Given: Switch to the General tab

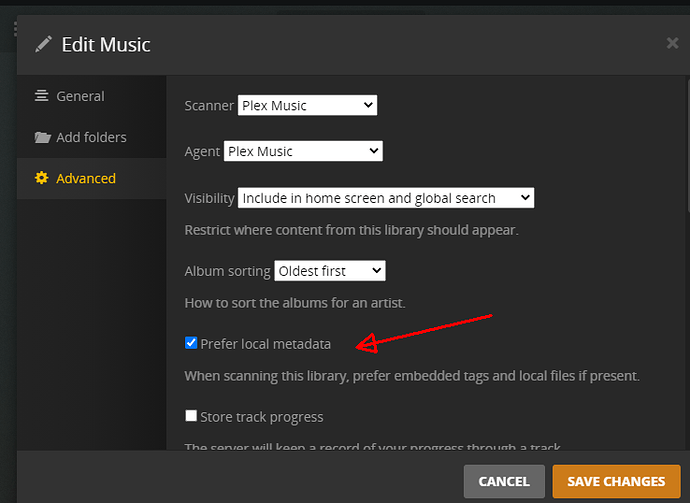Looking at the screenshot, I should pyautogui.click(x=80, y=96).
